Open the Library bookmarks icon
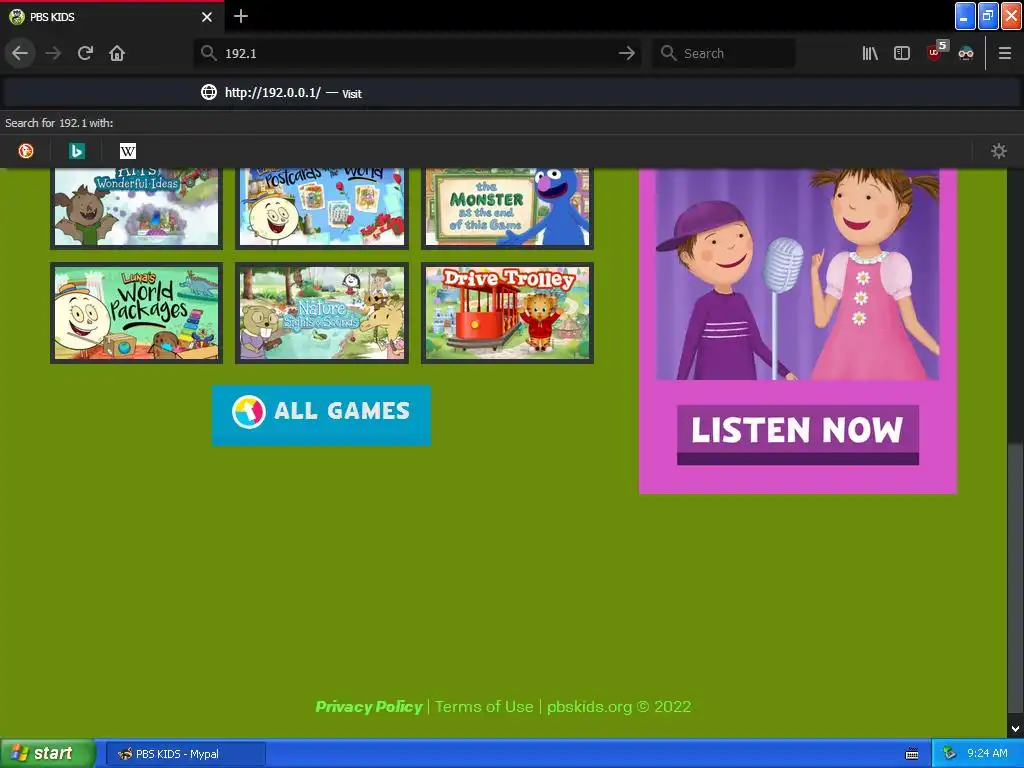 click(x=870, y=53)
